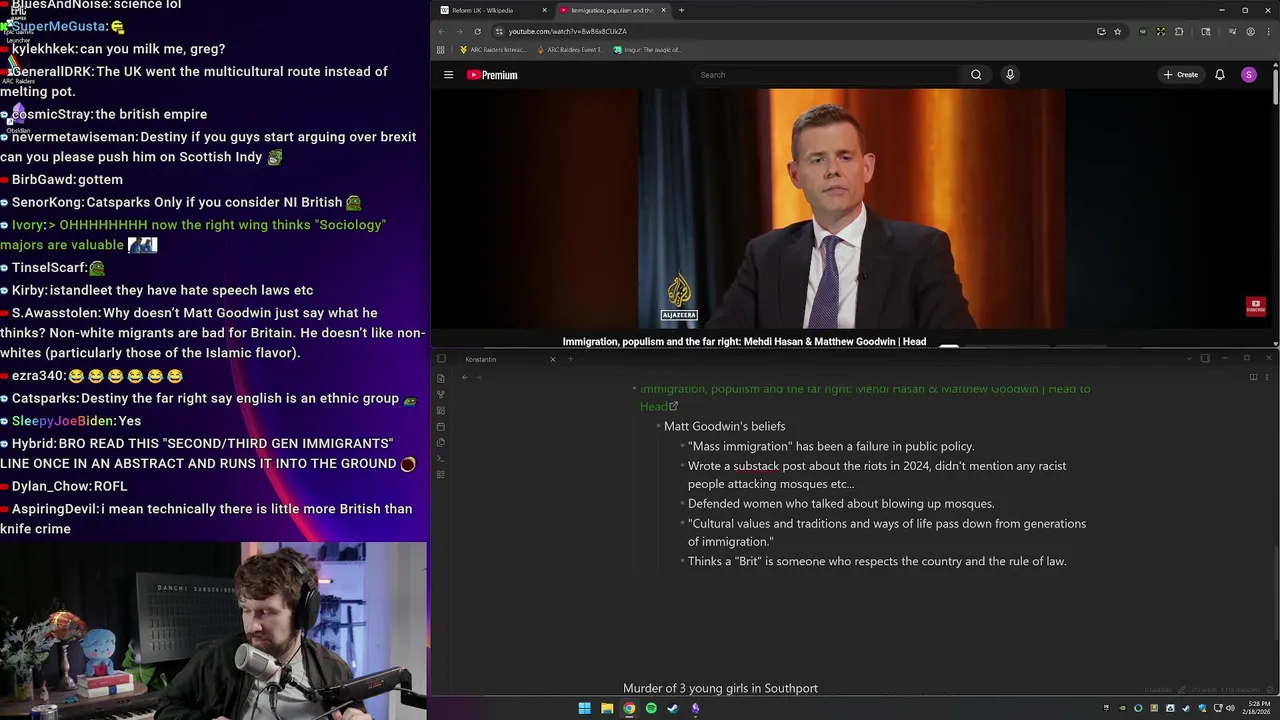
Task: Open Obsidian note more options menu
Action: pos(1268,377)
